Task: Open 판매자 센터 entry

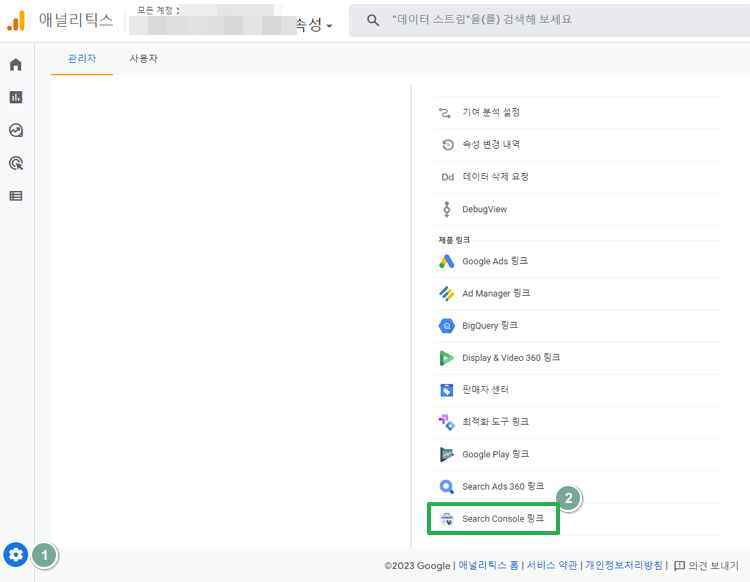Action: pyautogui.click(x=576, y=390)
